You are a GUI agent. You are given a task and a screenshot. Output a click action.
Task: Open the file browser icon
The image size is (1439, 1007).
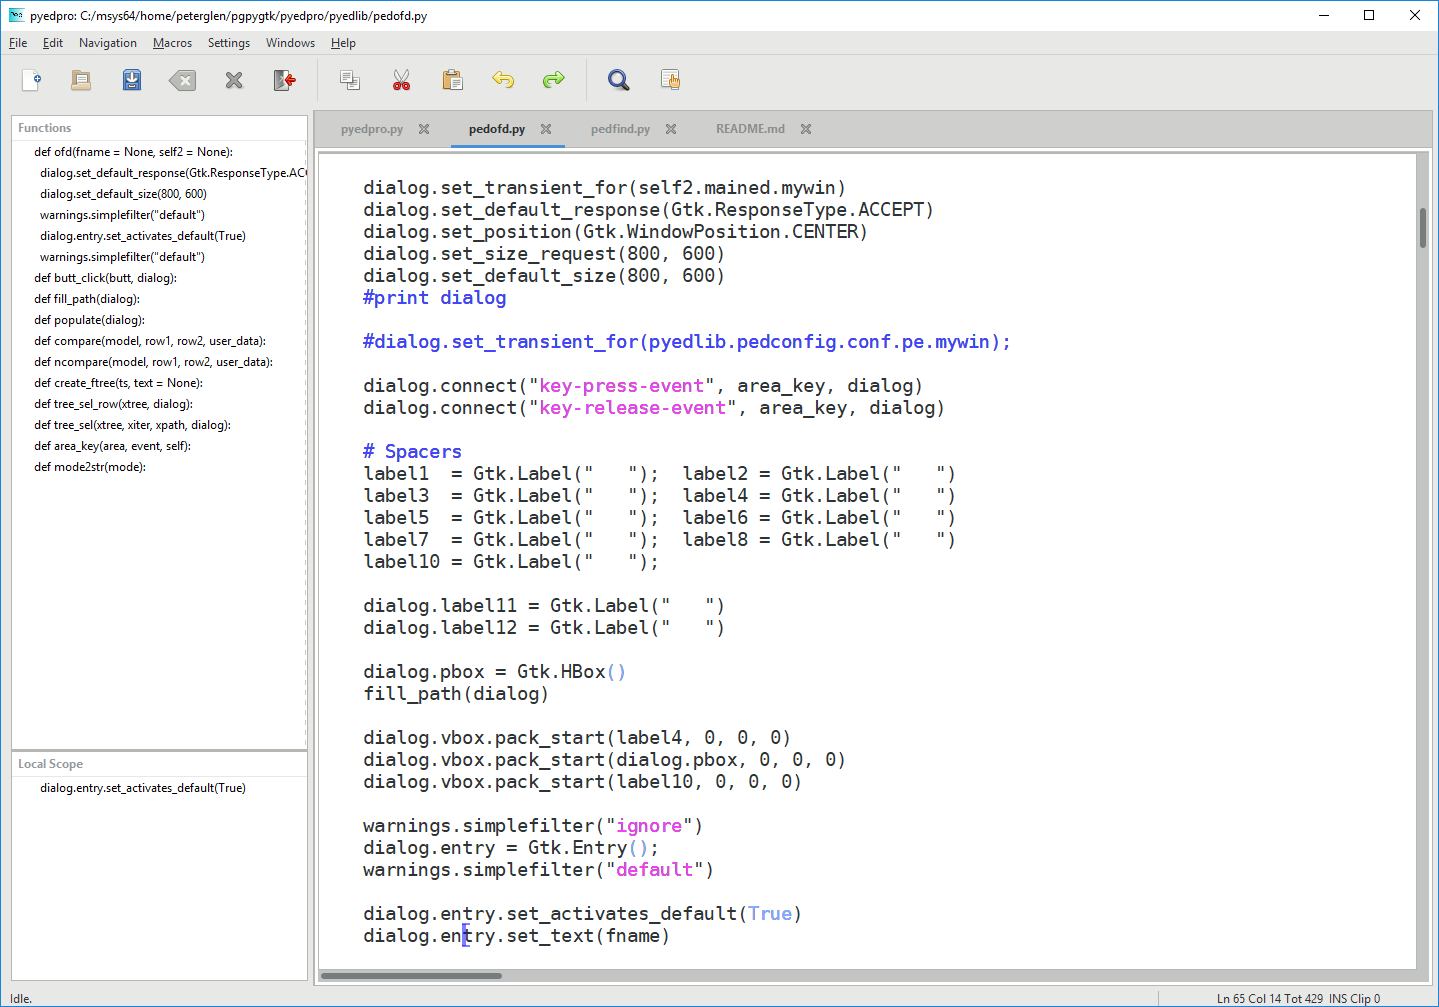[80, 80]
